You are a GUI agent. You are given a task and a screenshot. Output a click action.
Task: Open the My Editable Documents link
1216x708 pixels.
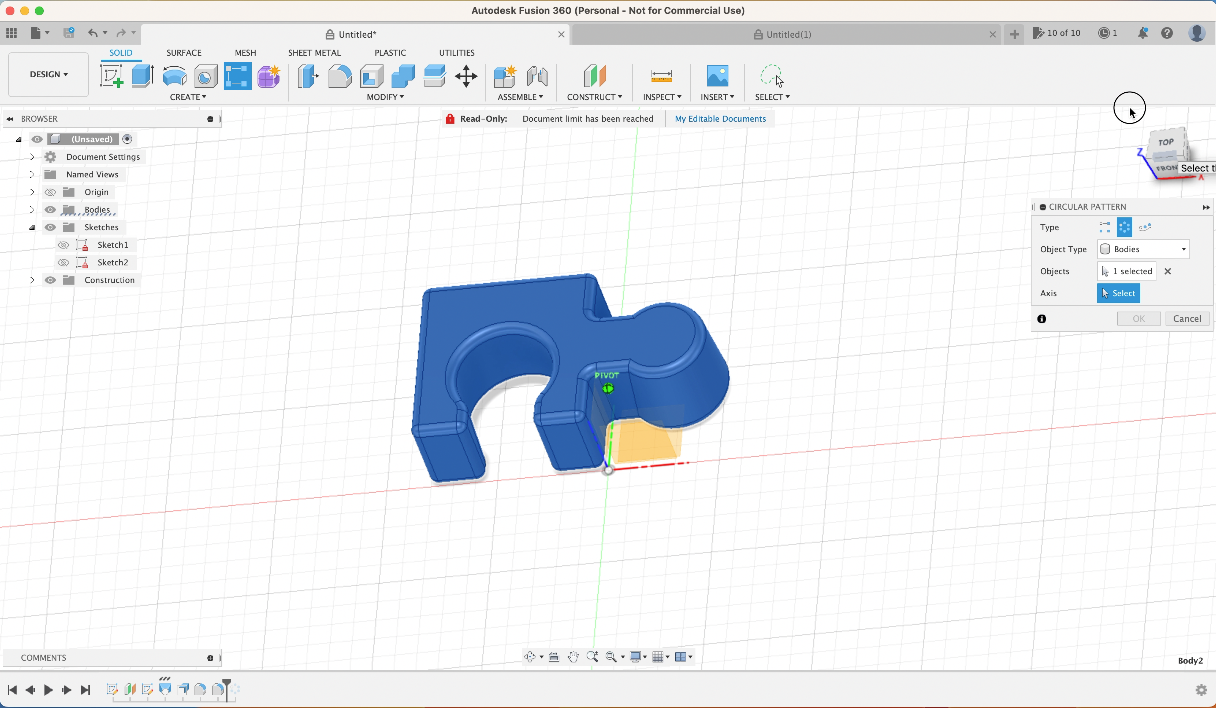coord(720,119)
